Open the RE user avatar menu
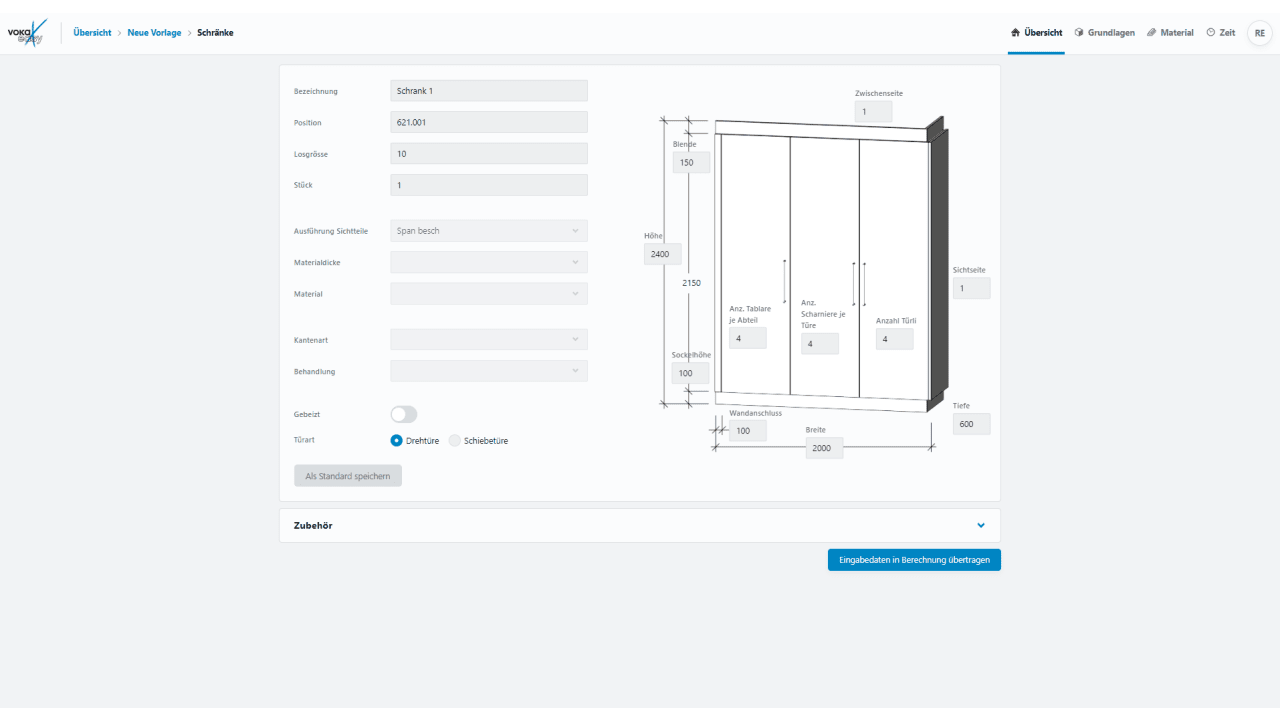 pos(1259,33)
